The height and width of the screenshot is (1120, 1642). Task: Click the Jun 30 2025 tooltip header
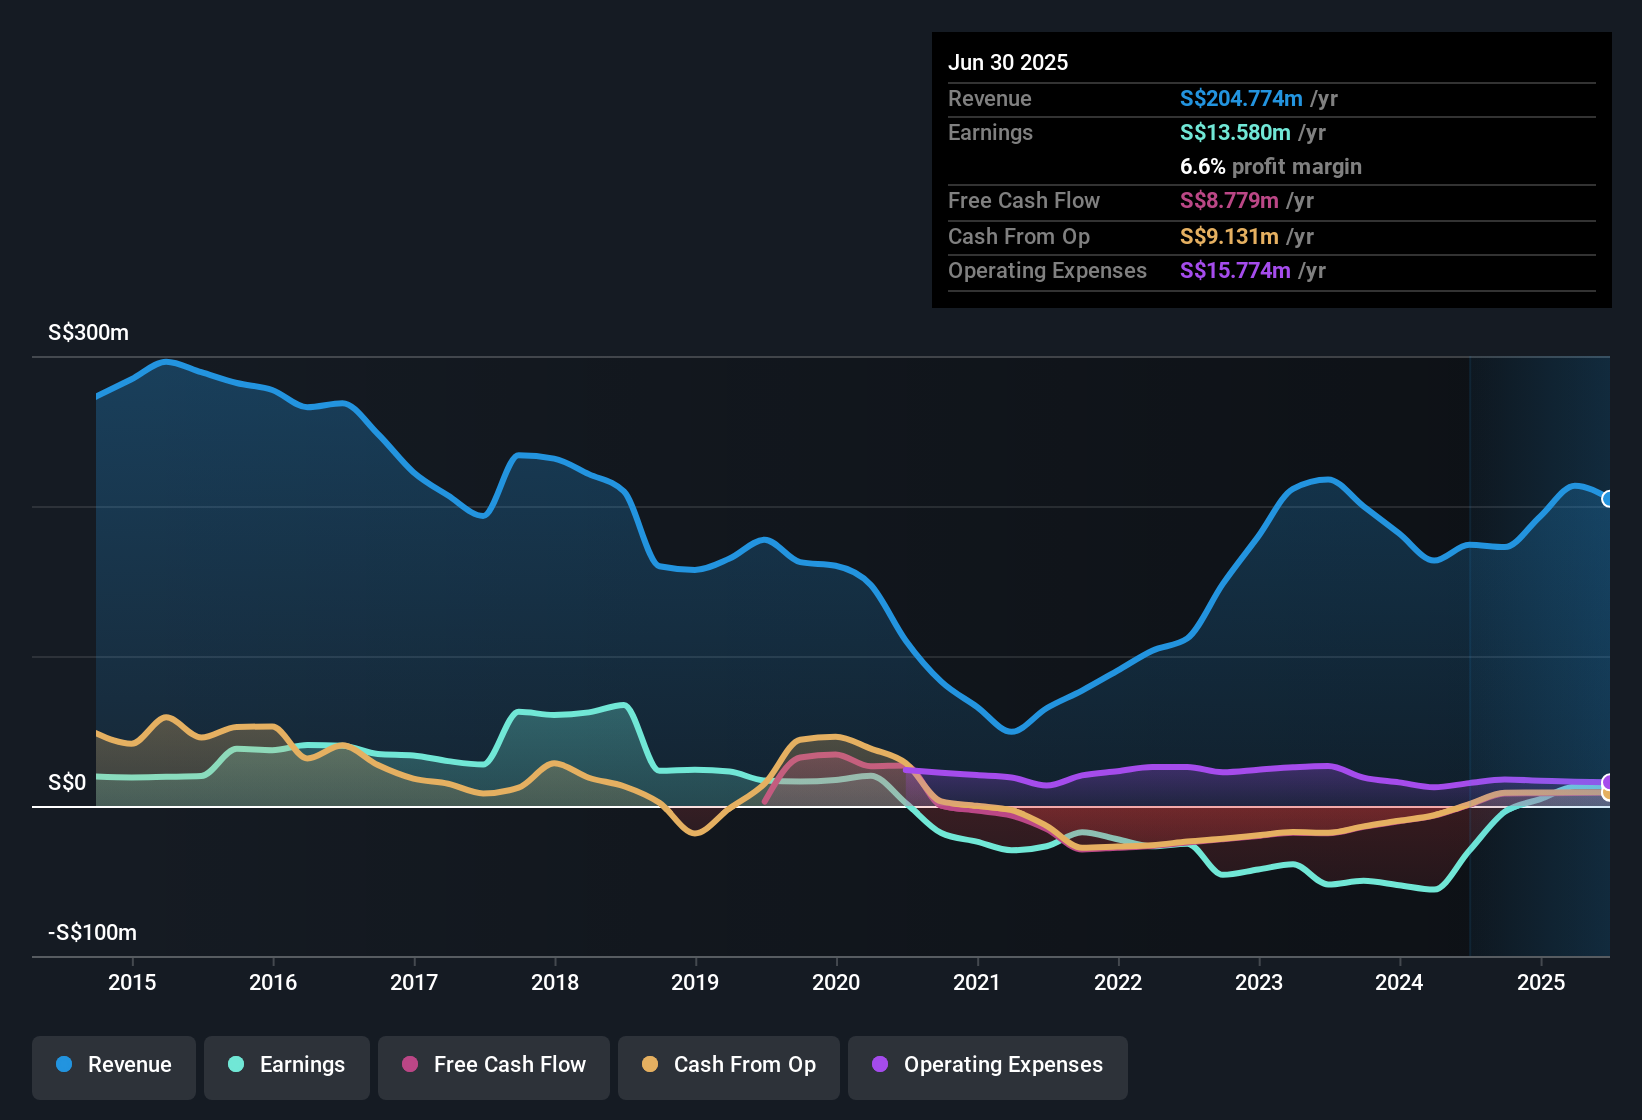pyautogui.click(x=1008, y=62)
